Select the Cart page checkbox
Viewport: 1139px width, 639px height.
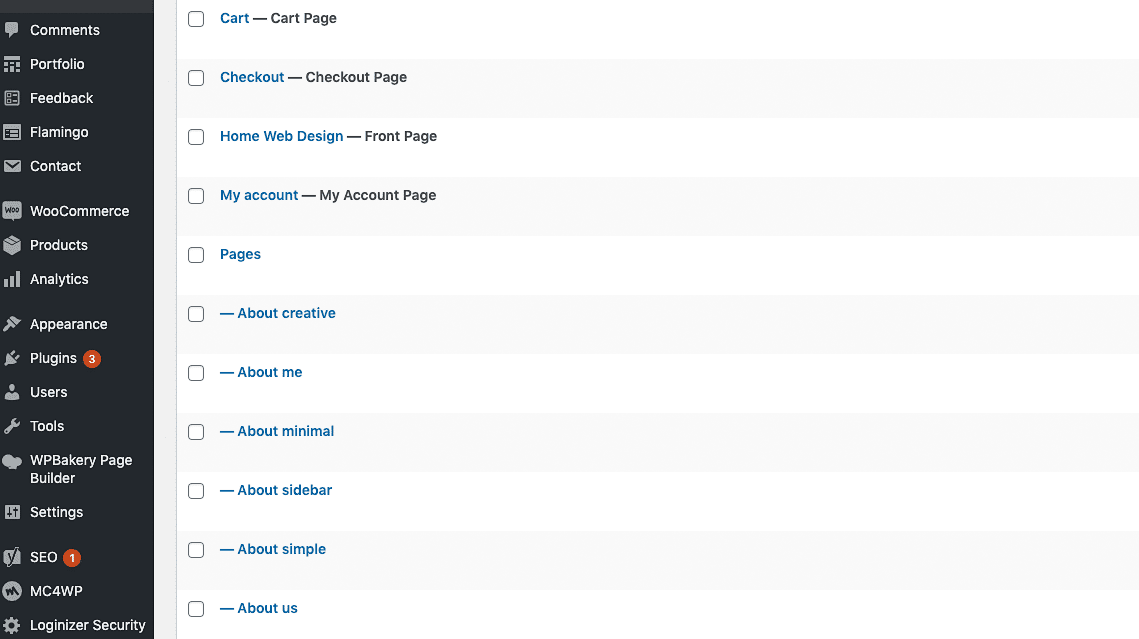tap(196, 19)
